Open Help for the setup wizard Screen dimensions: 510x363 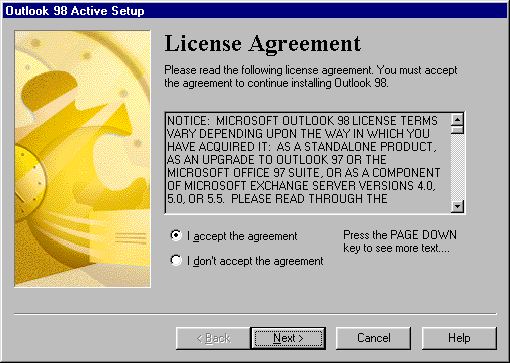point(459,338)
